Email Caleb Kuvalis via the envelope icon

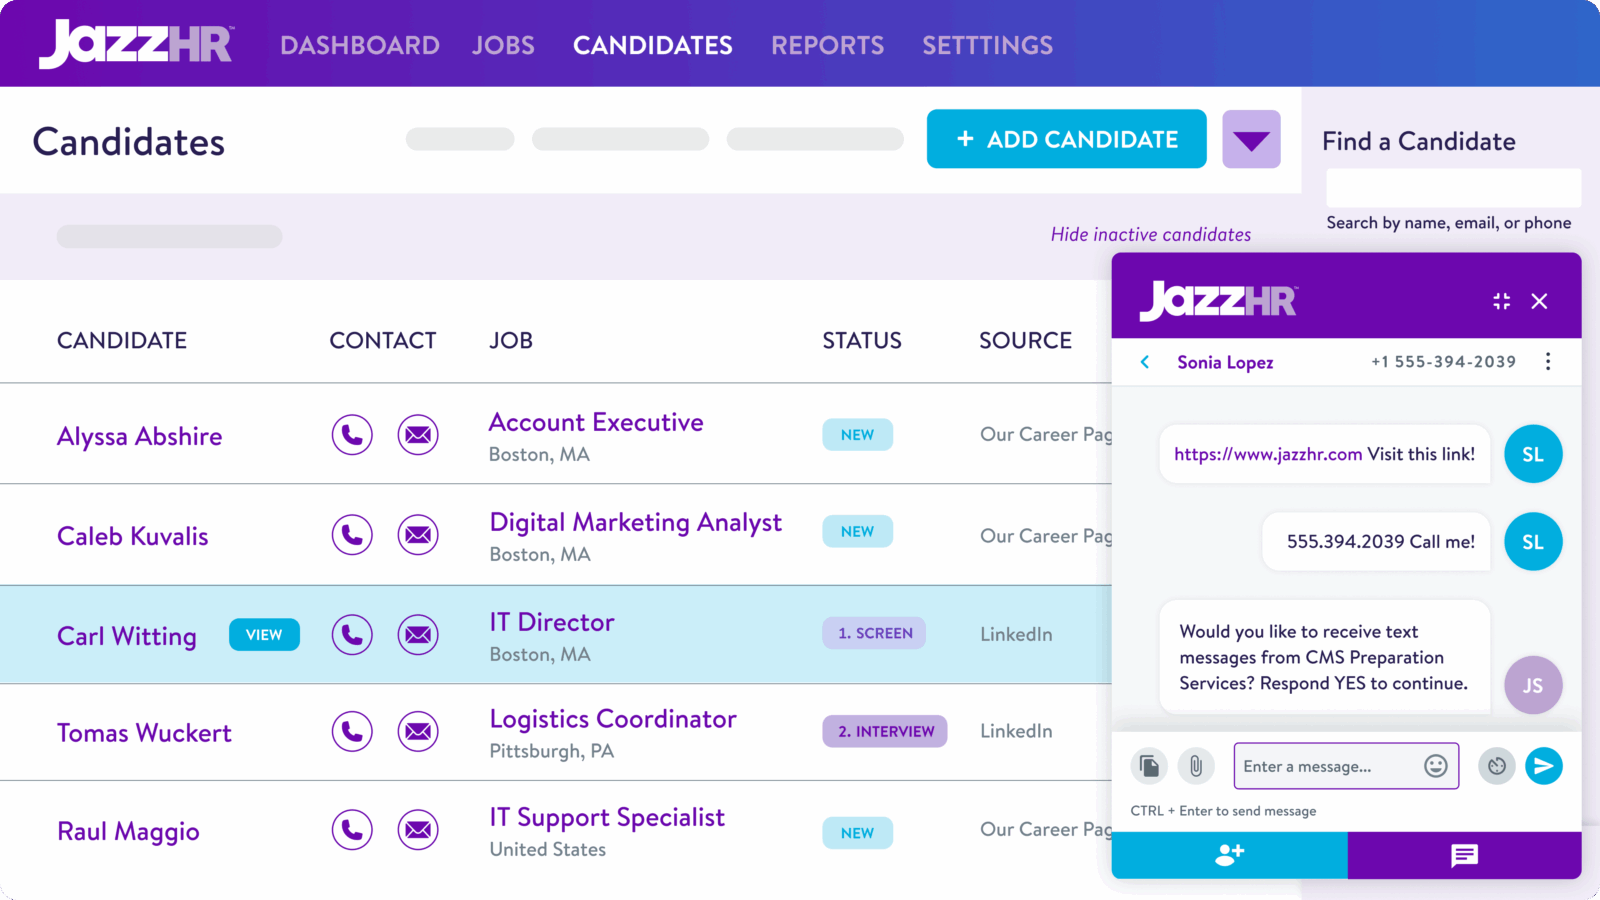coord(418,535)
